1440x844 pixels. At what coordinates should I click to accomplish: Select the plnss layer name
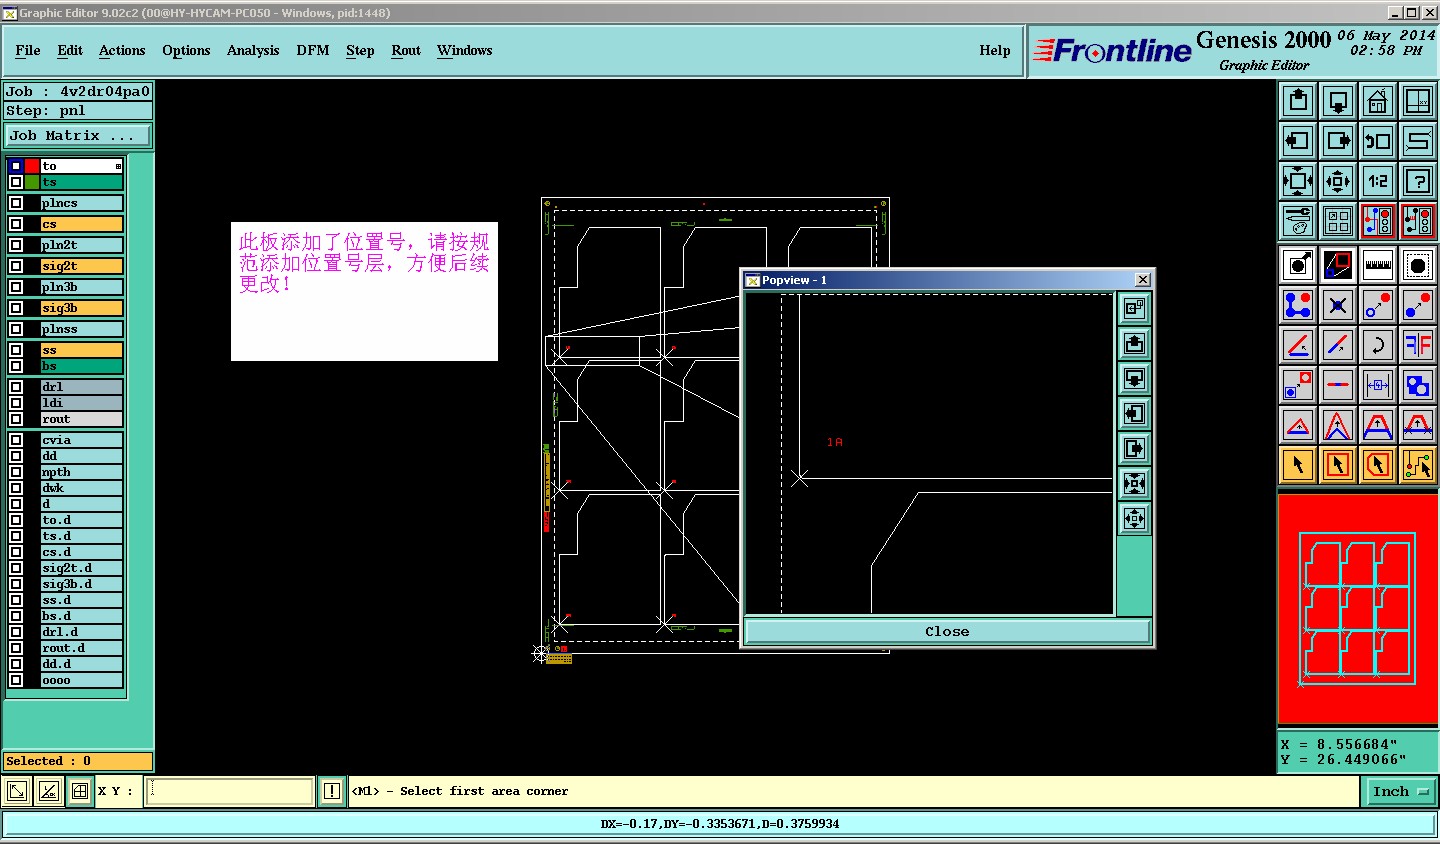81,329
